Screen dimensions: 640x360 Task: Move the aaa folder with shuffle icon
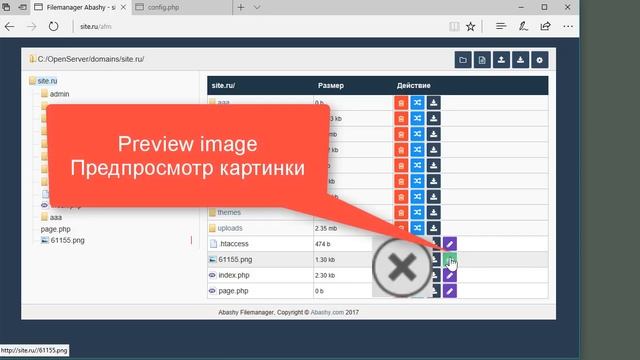click(417, 103)
